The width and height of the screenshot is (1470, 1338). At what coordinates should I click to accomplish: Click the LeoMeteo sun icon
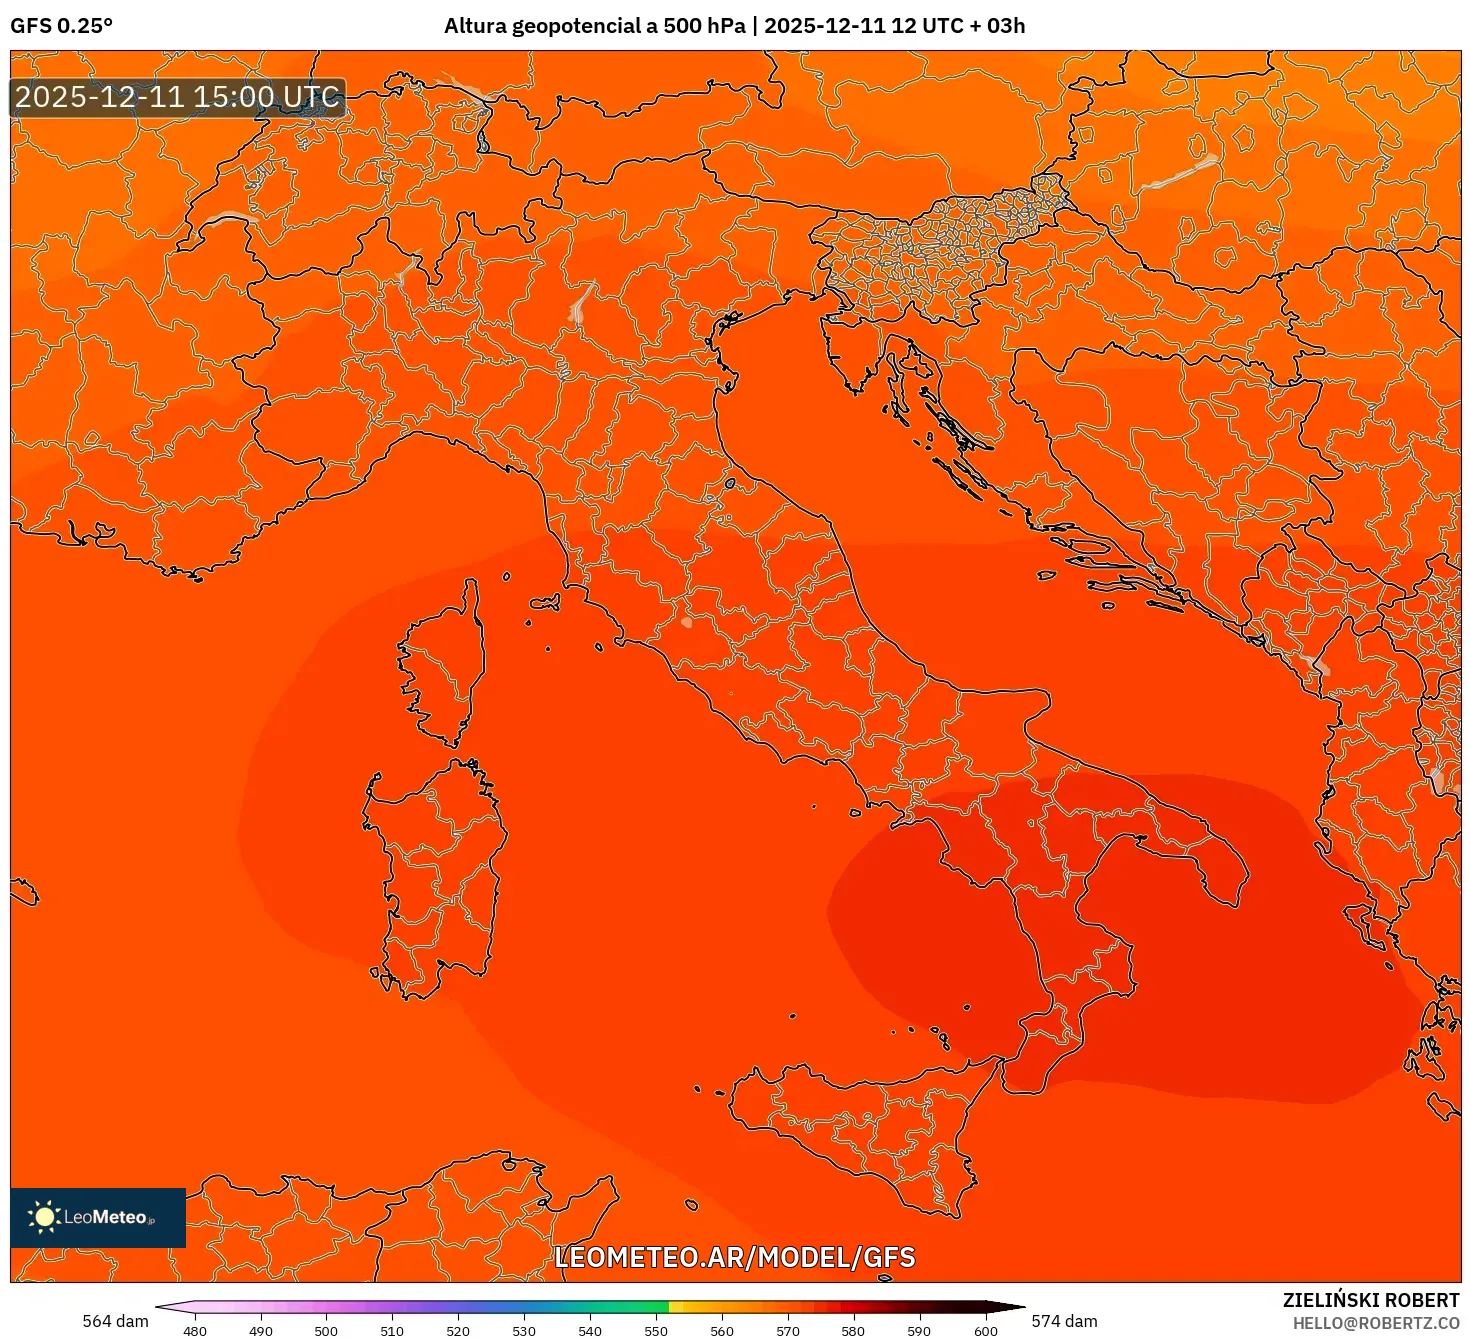pyautogui.click(x=44, y=1216)
